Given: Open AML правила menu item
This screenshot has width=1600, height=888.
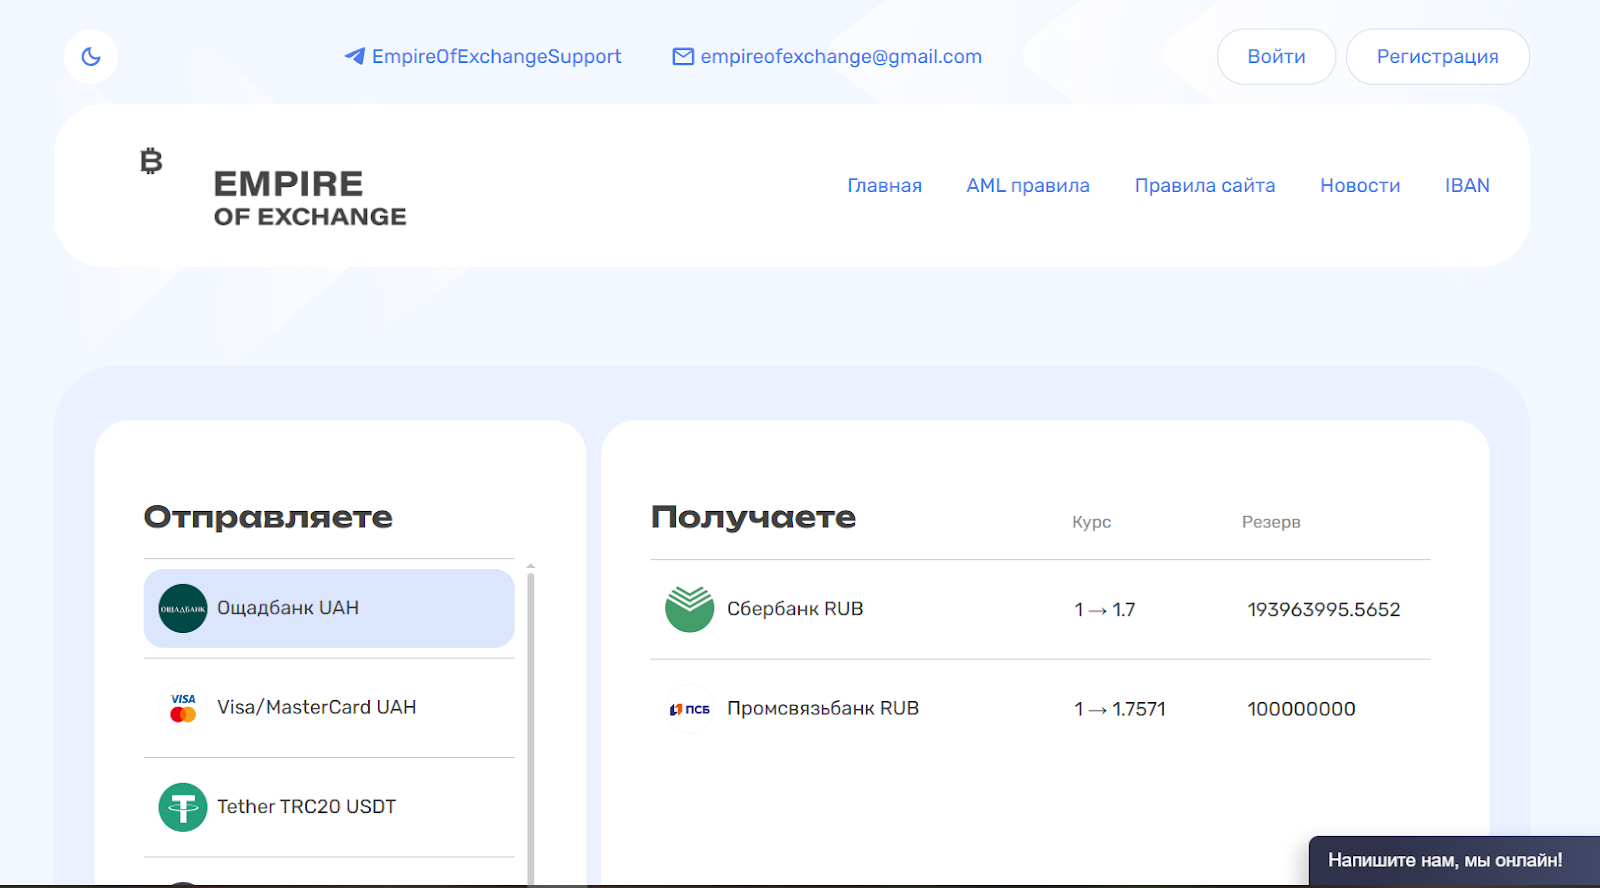Looking at the screenshot, I should pos(1027,186).
